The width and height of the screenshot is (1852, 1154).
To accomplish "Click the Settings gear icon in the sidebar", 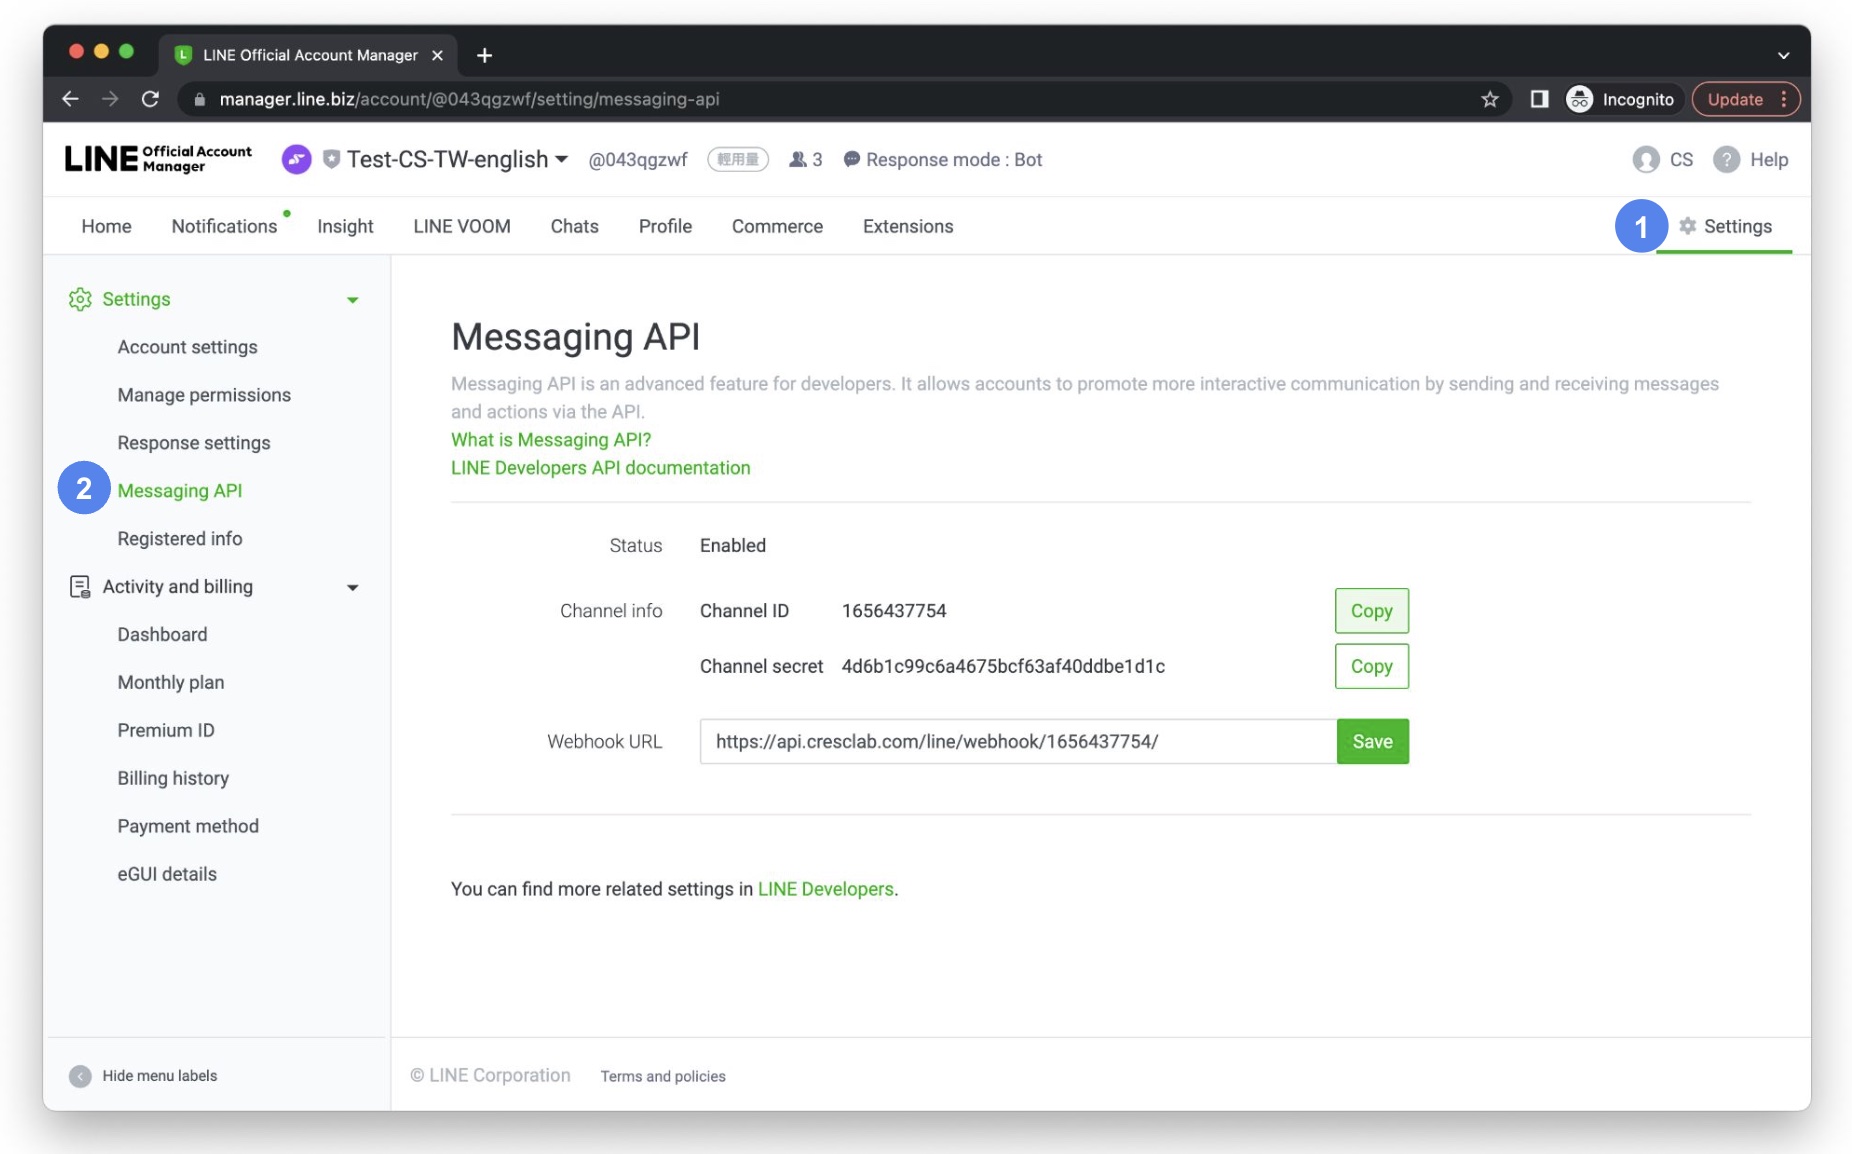I will [x=80, y=298].
